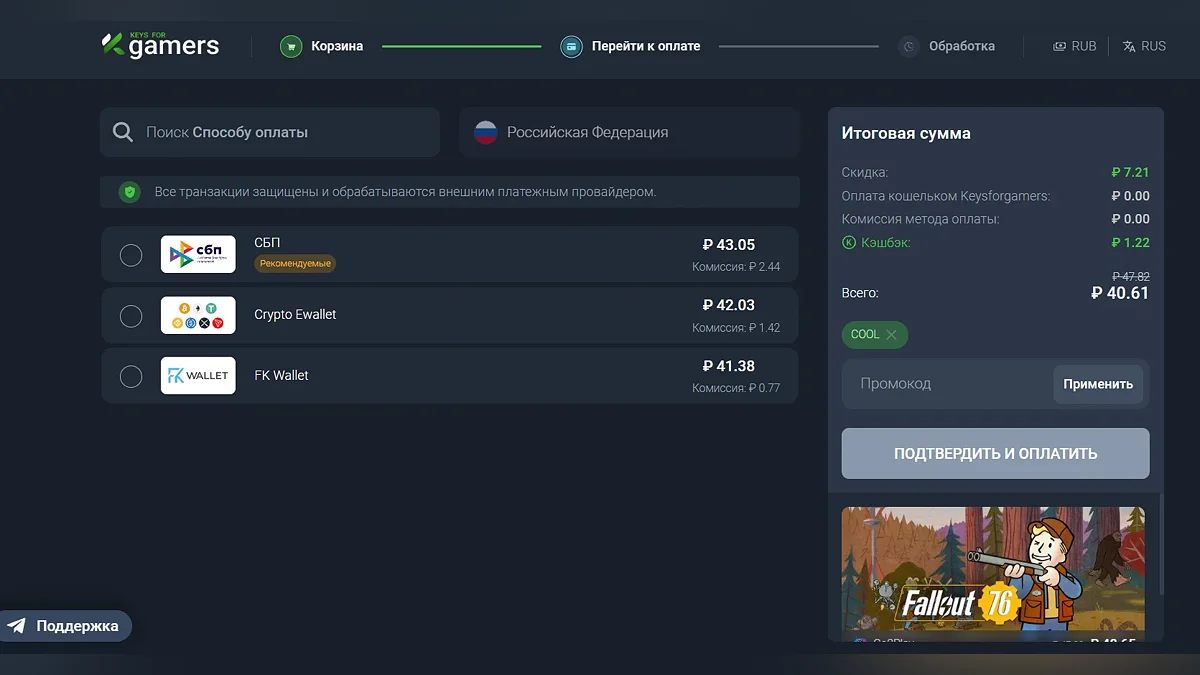Click the Комиссия: ₽ 1.42 text

pyautogui.click(x=736, y=328)
